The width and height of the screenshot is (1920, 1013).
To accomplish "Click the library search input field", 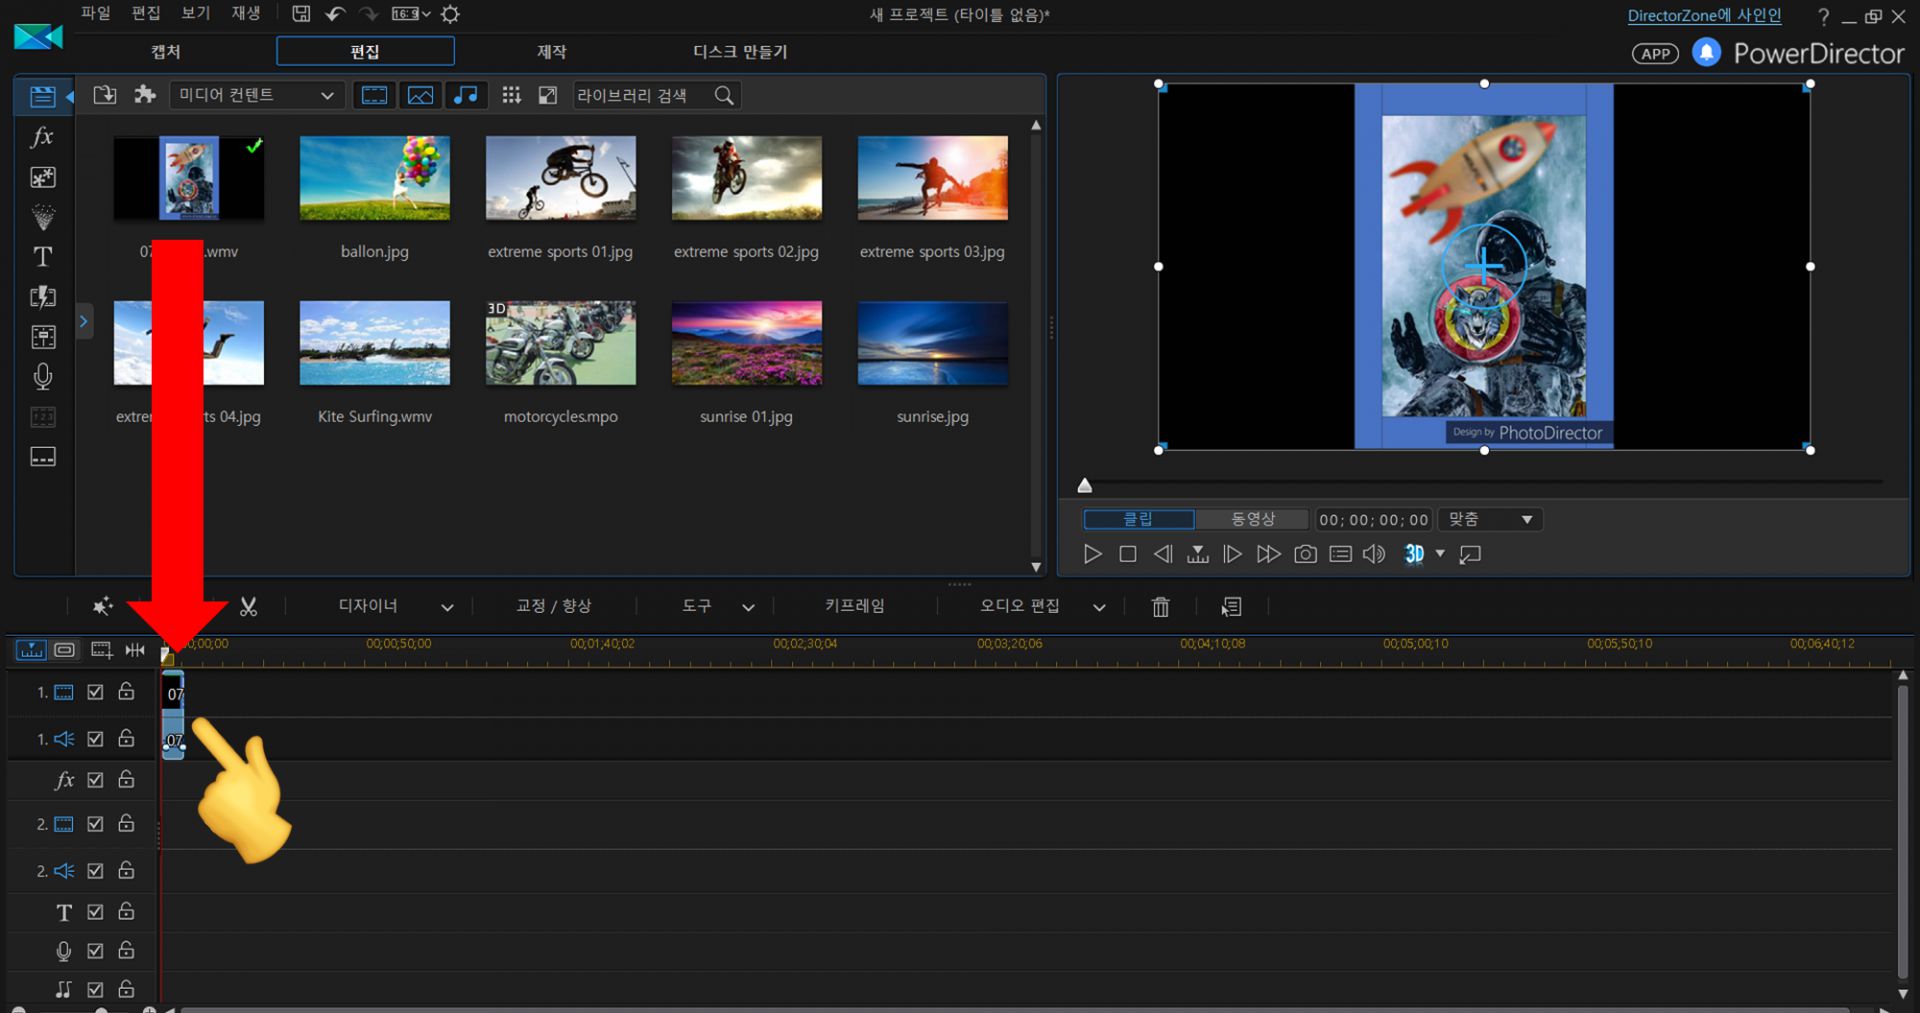I will coord(642,95).
